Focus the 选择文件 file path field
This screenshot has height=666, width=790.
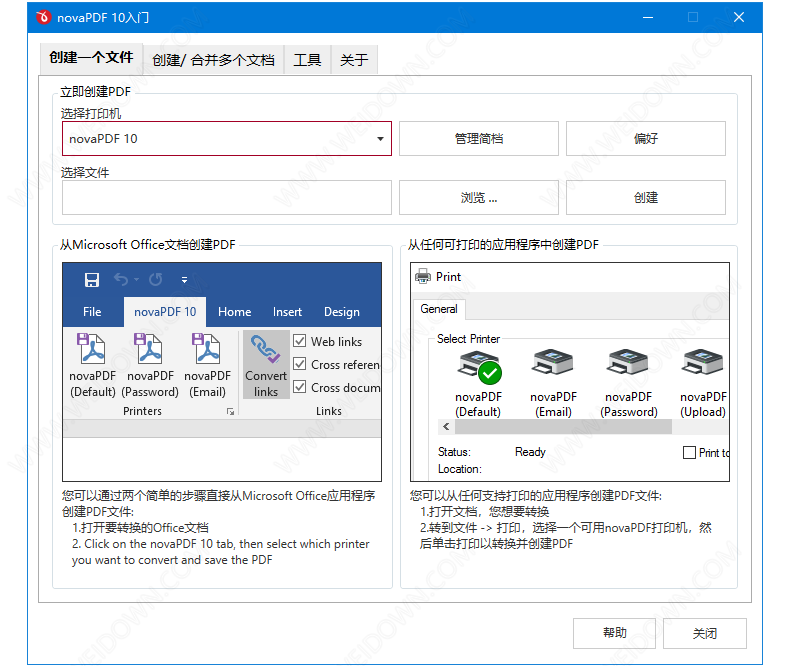click(227, 197)
